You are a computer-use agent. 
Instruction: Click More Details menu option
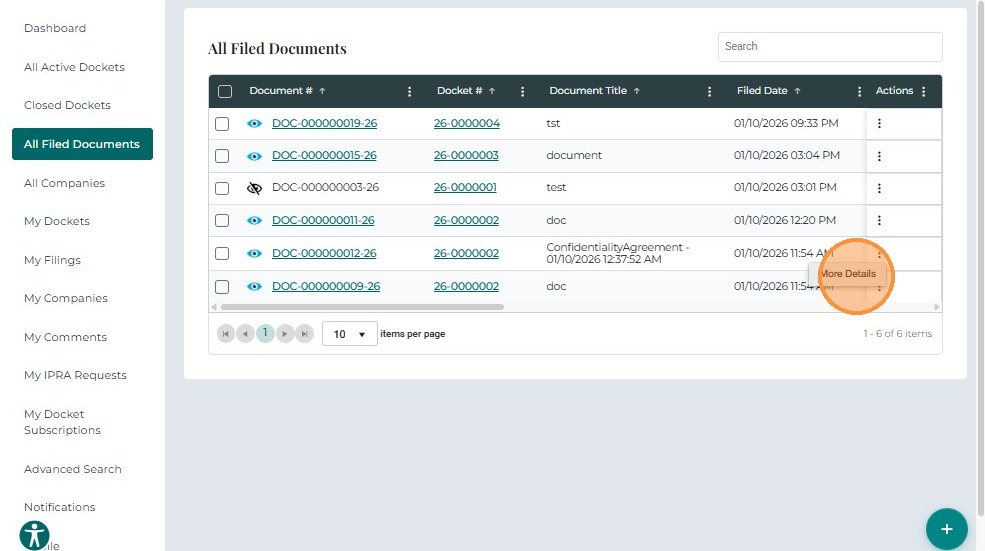click(847, 274)
